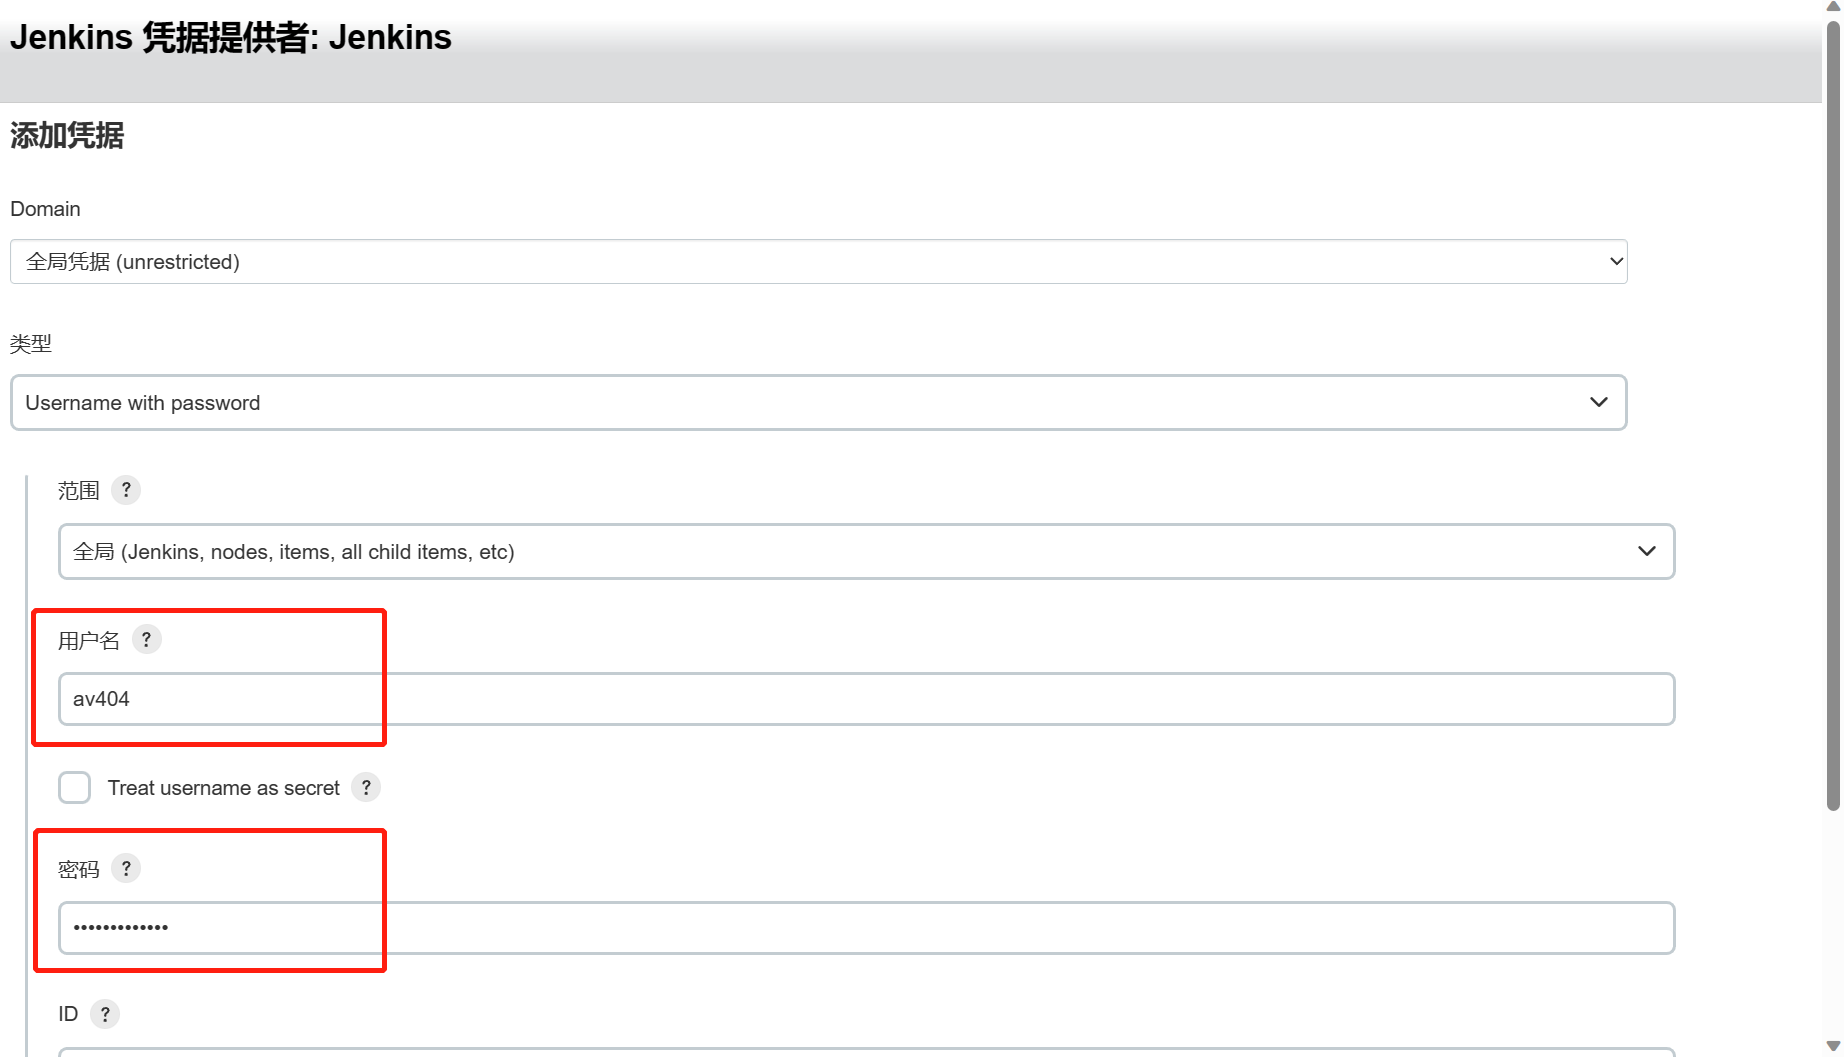Screen dimensions: 1844x1057
Task: Click the Treat username as secret label text
Action: pos(224,788)
